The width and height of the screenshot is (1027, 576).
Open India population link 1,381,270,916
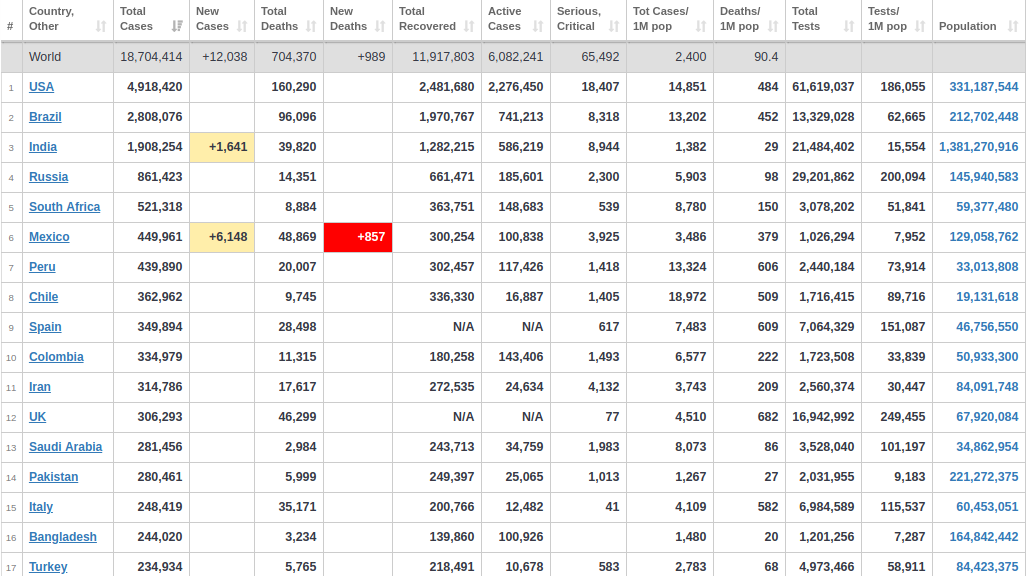[979, 147]
